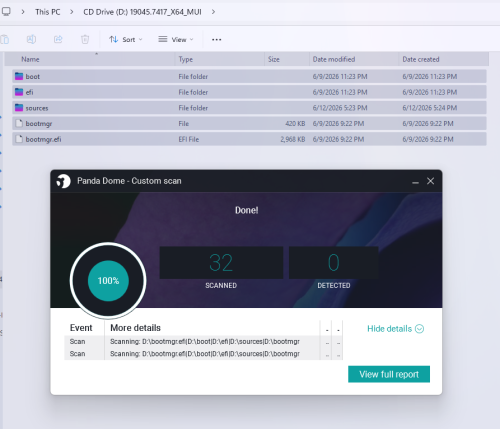500x429 pixels.
Task: Click the 420 KB size cell
Action: [x=295, y=124]
